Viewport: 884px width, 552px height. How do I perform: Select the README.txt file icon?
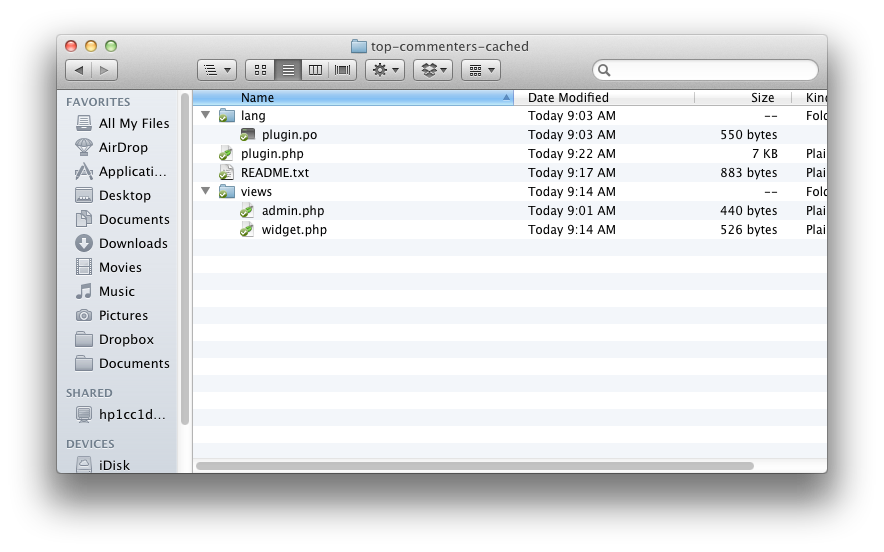point(227,173)
